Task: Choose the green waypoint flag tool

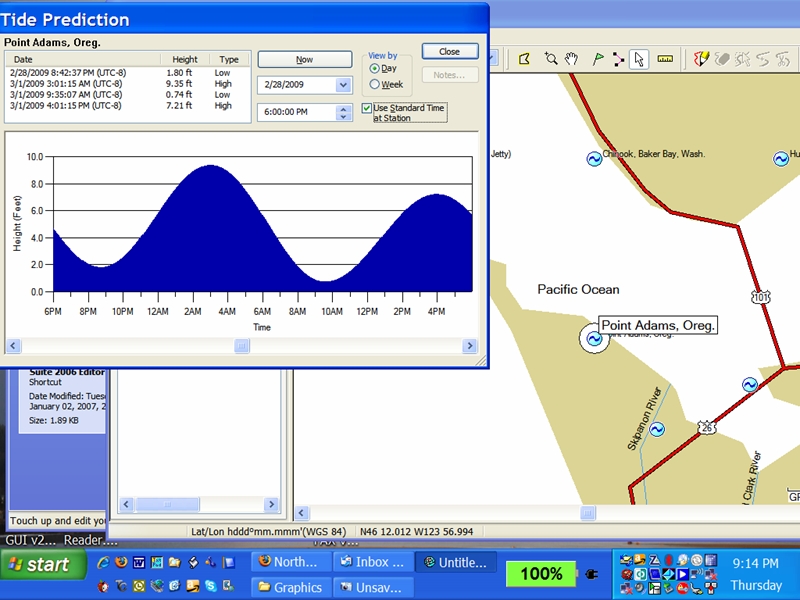Action: [598, 60]
